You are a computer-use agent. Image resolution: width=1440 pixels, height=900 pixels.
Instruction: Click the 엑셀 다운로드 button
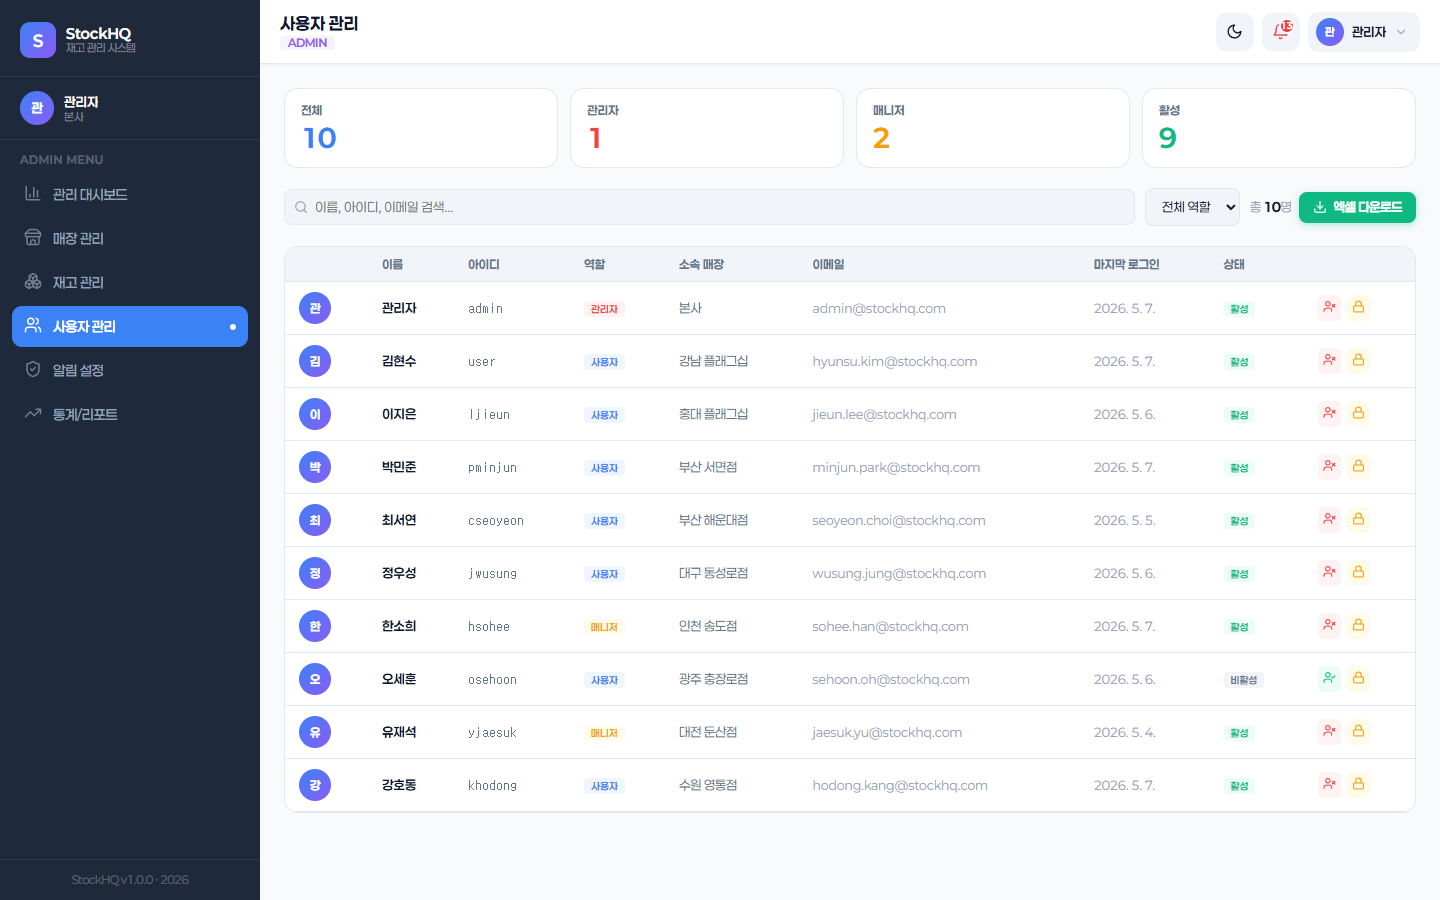(x=1357, y=207)
